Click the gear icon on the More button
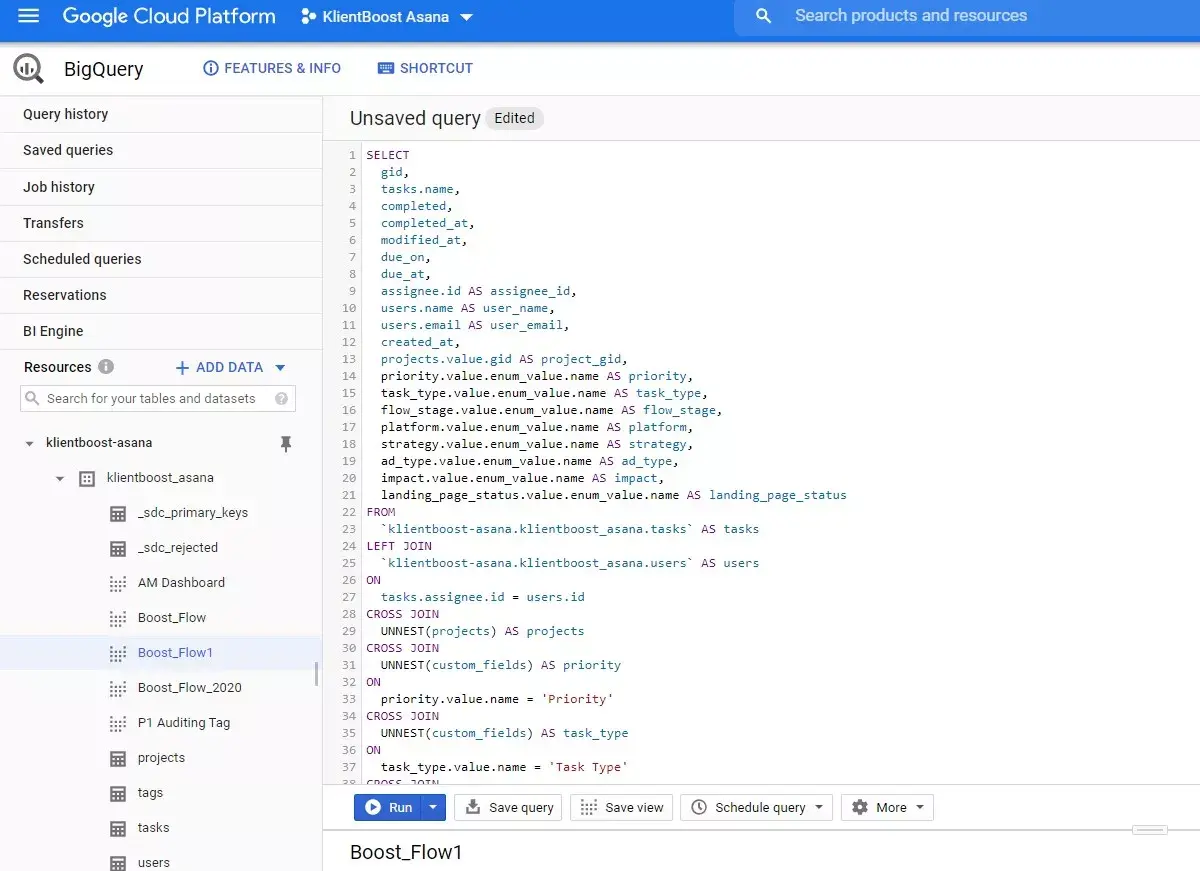 click(x=859, y=807)
